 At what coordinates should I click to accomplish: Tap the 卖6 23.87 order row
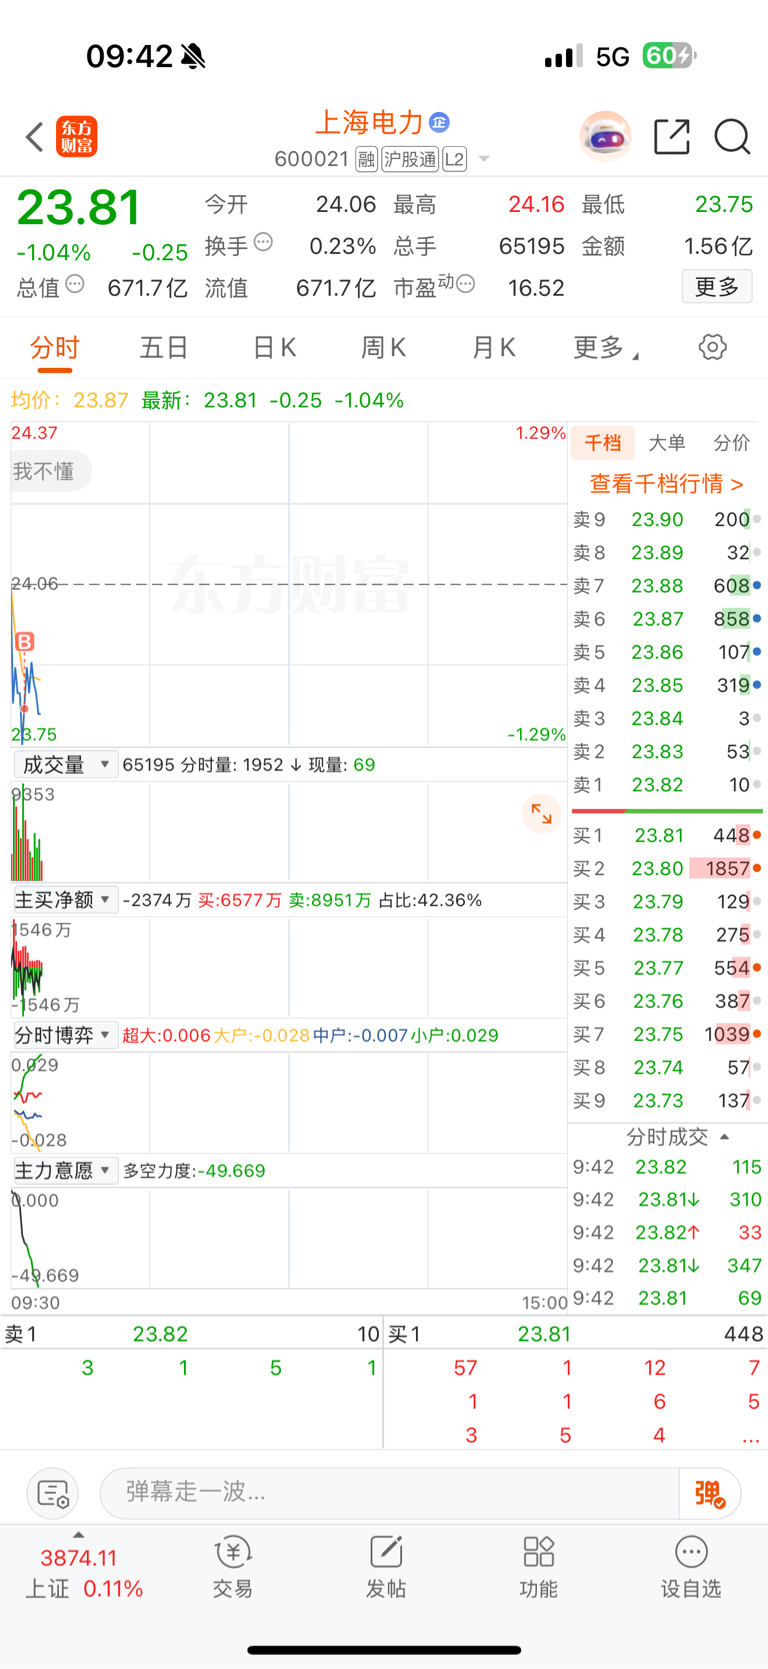point(668,619)
